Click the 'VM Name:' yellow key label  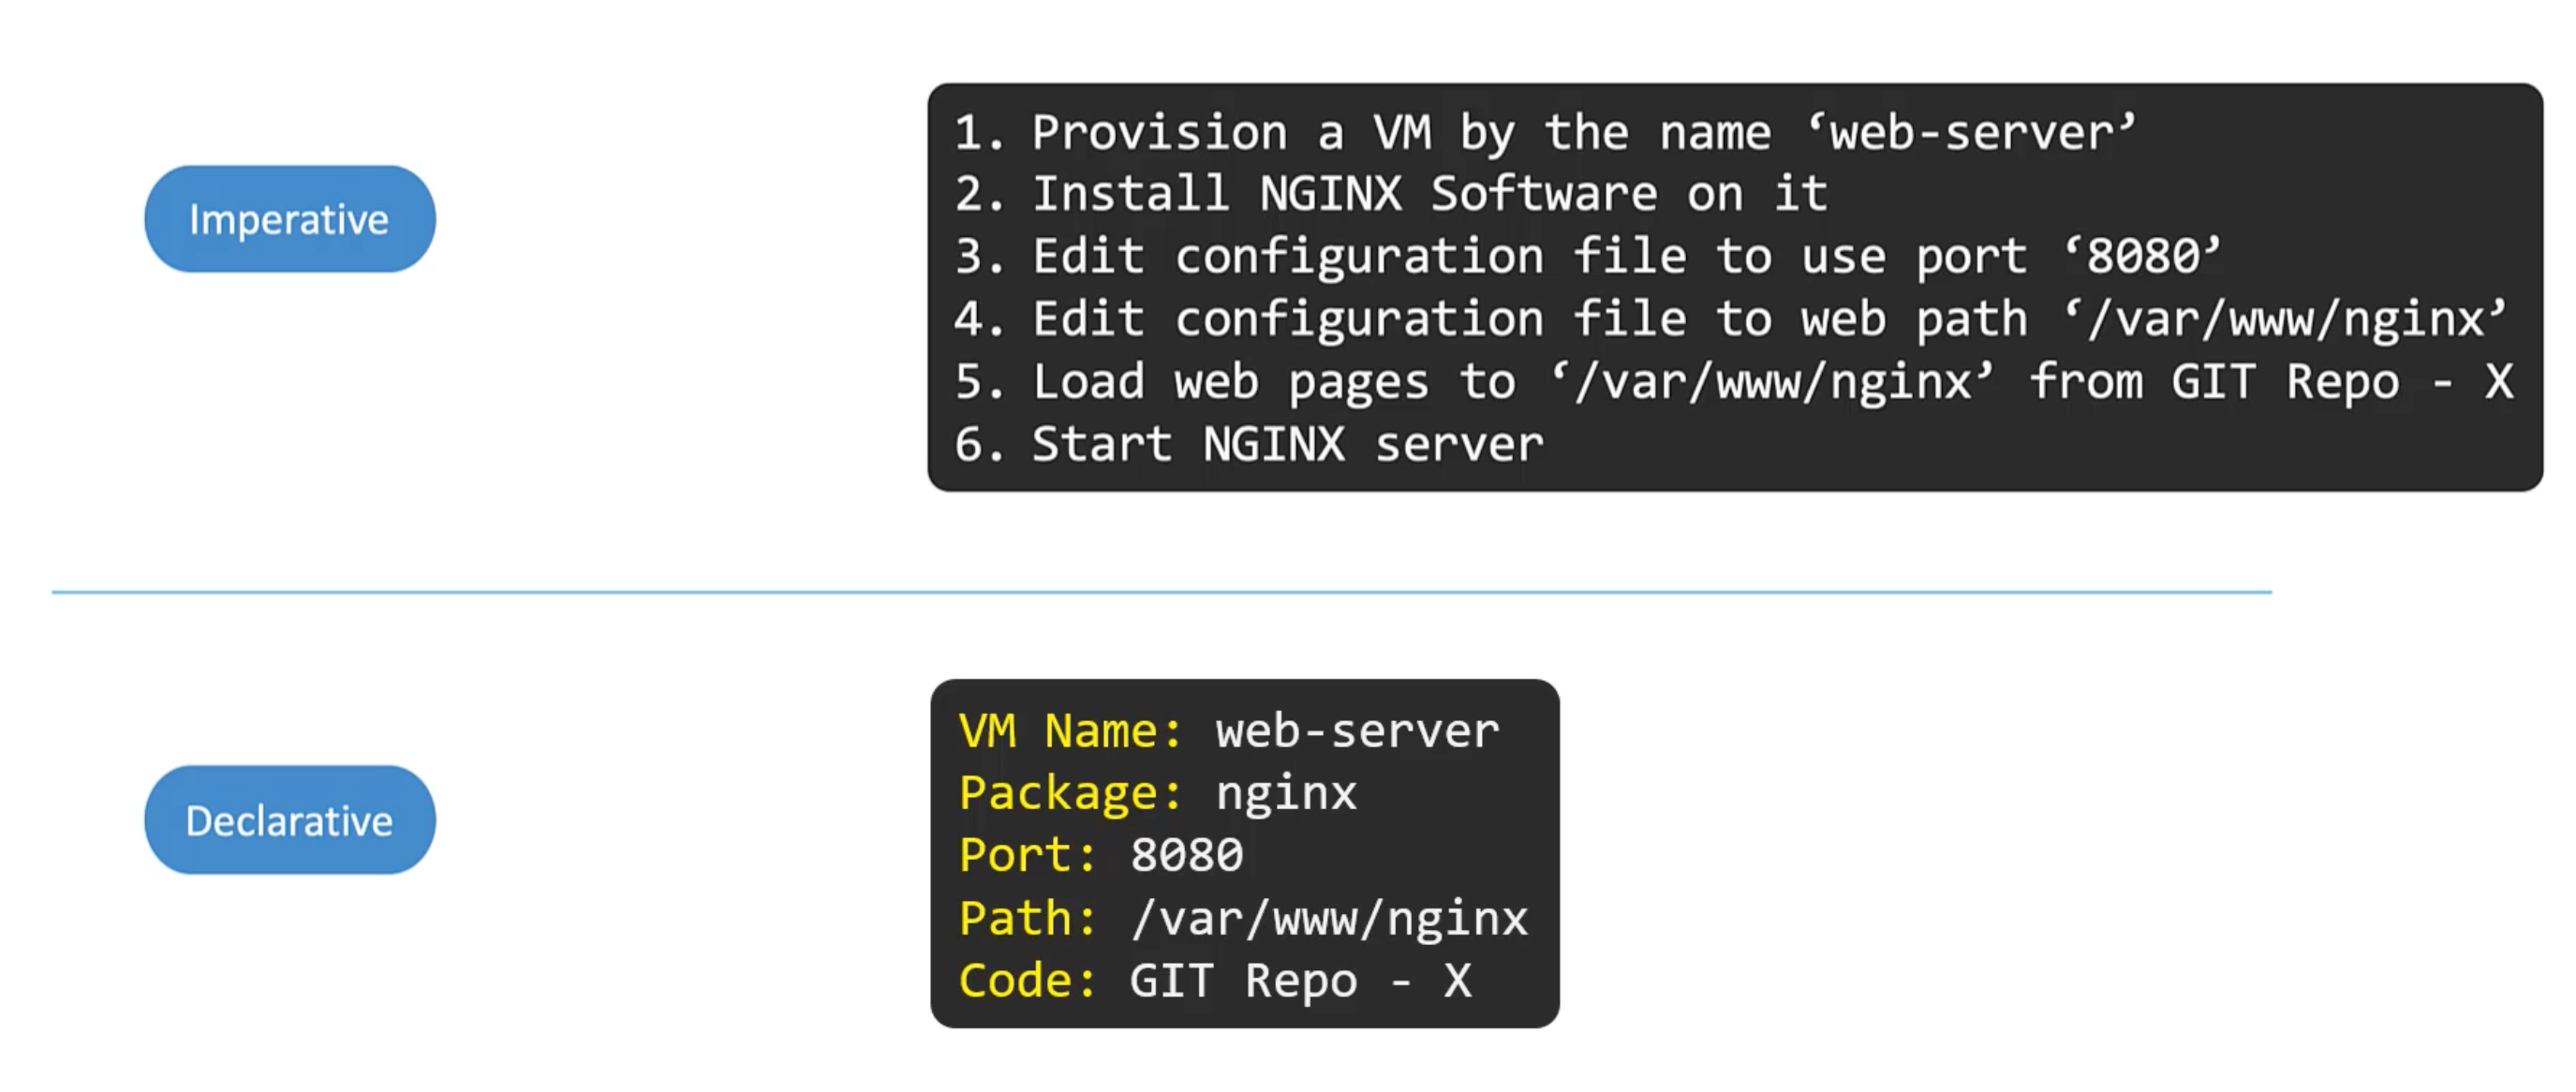1071,731
